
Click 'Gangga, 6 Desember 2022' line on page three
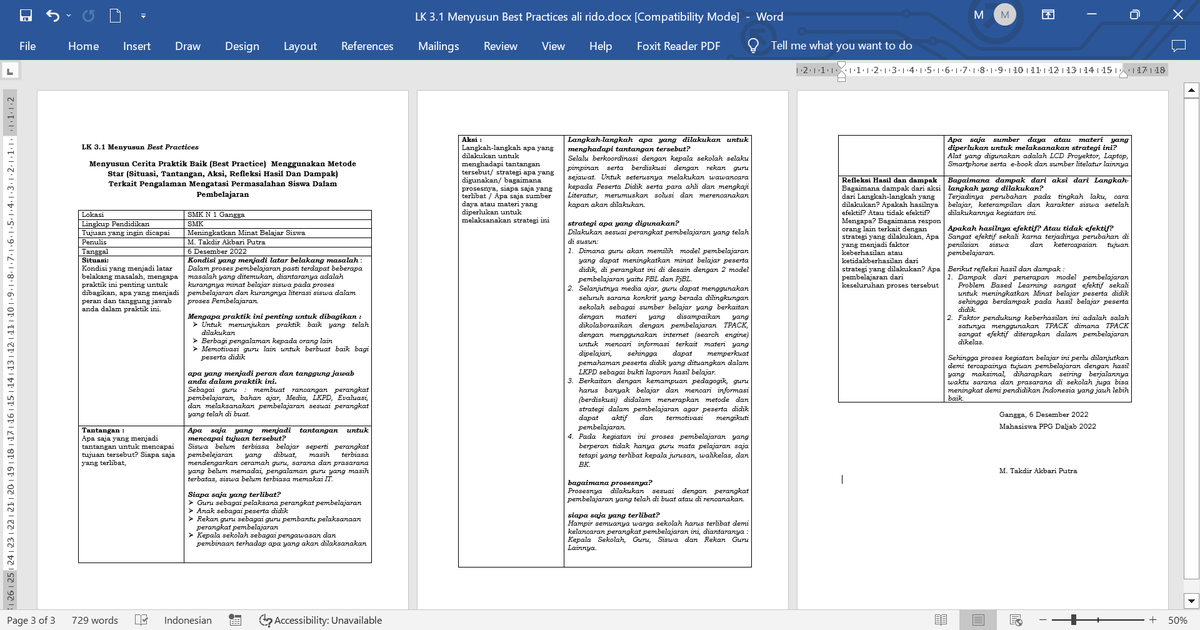pos(1043,414)
